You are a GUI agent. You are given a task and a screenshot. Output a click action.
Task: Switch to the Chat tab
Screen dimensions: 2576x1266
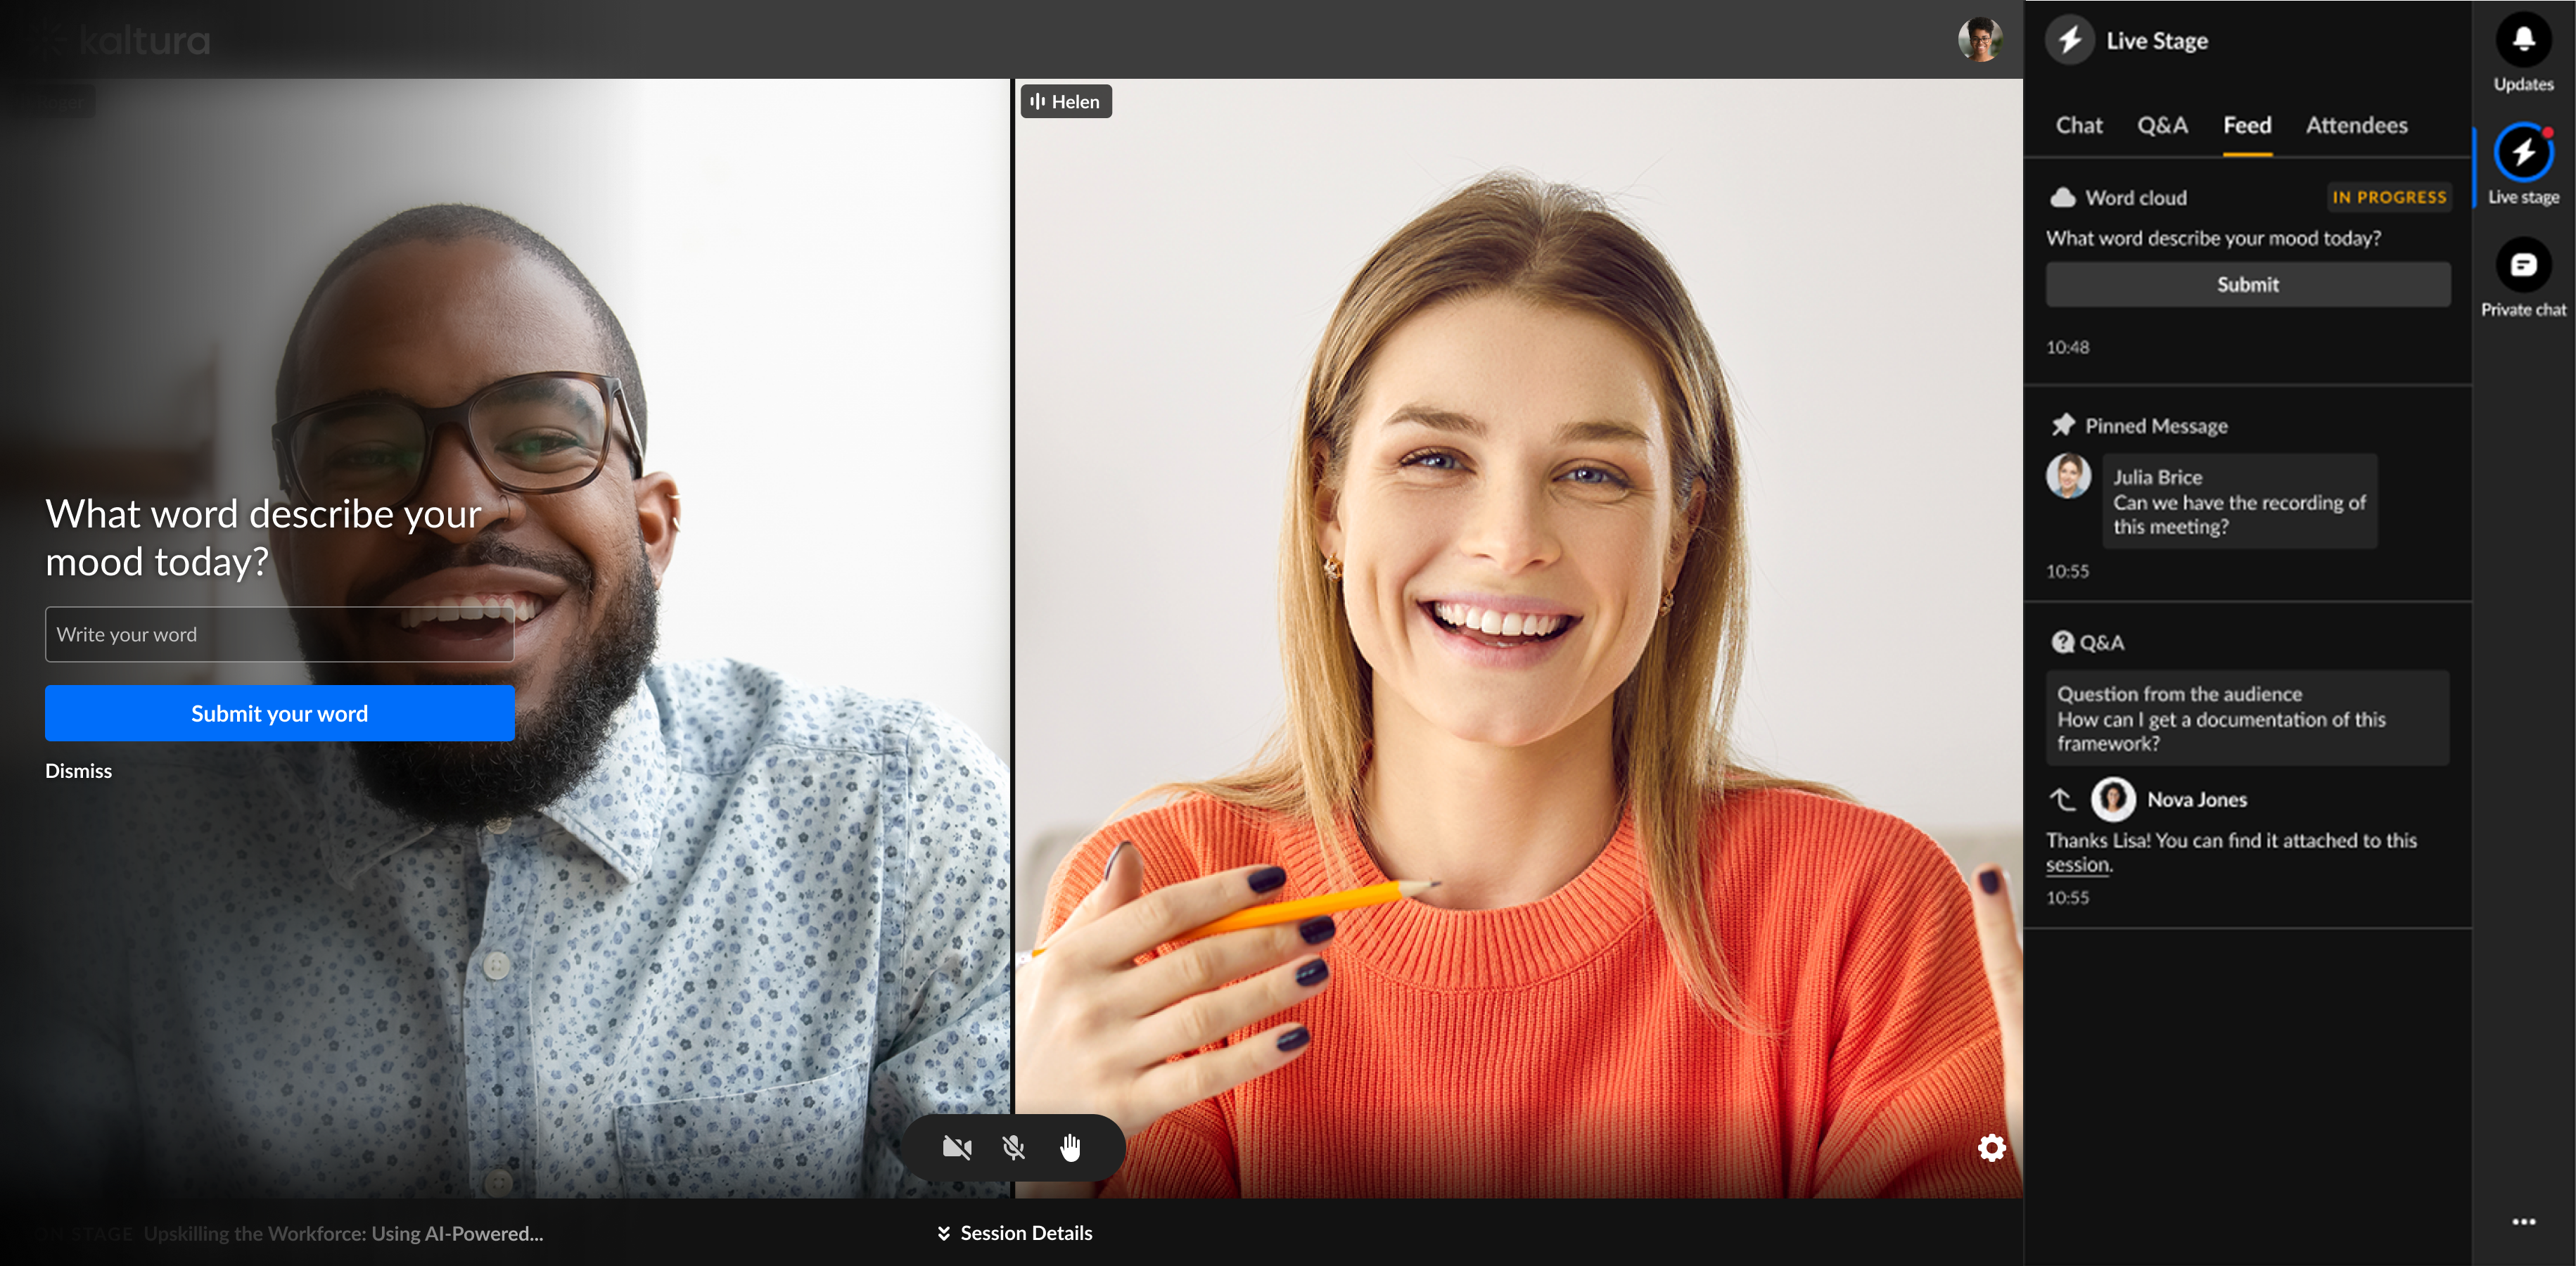(x=2078, y=126)
